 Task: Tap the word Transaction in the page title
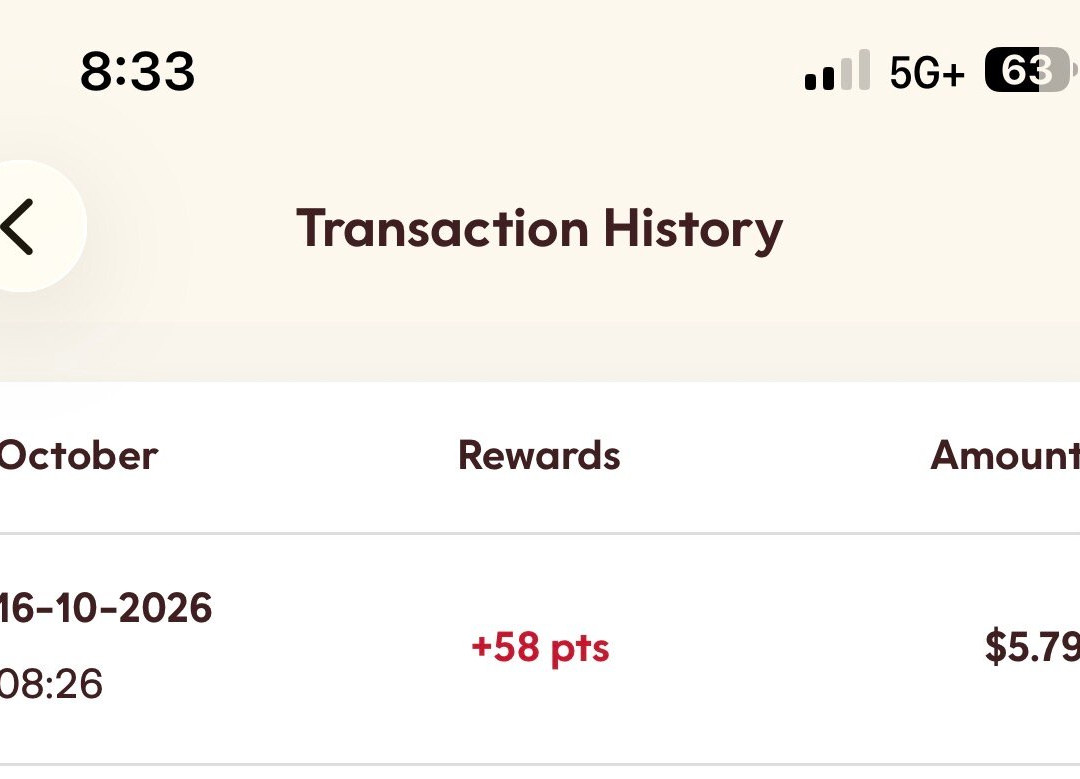coord(443,228)
